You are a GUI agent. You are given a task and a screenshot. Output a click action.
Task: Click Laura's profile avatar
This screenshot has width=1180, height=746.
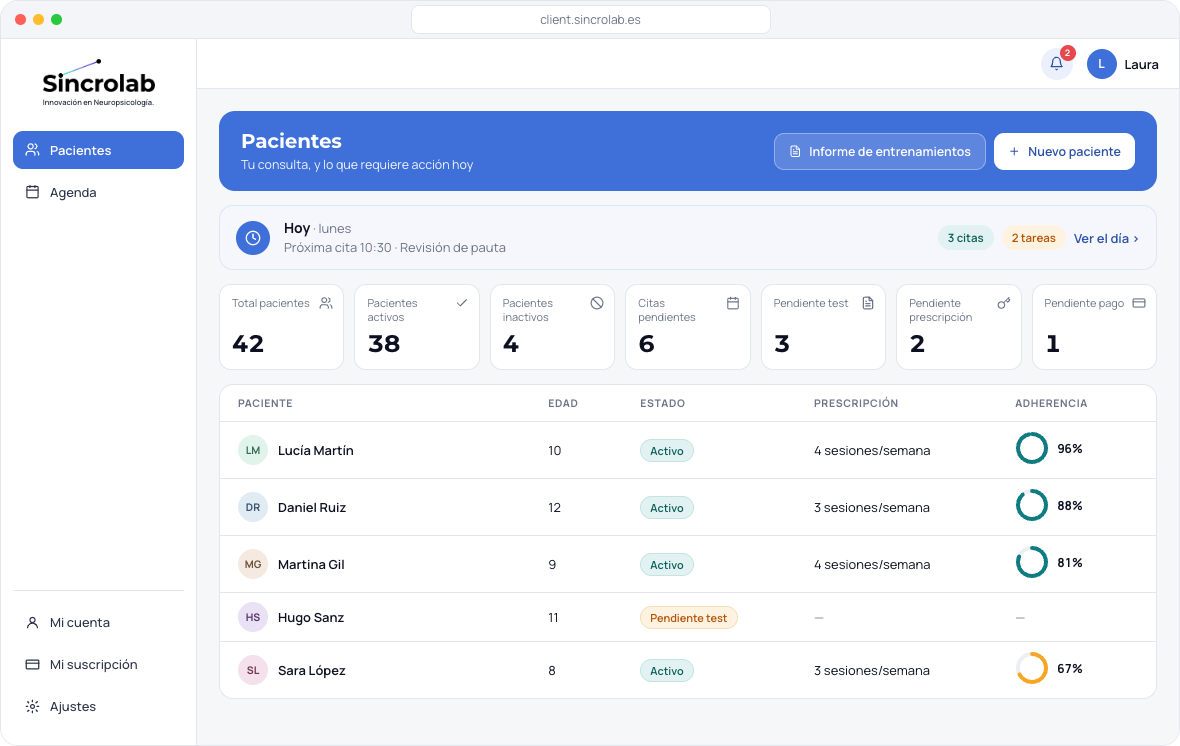[1101, 64]
